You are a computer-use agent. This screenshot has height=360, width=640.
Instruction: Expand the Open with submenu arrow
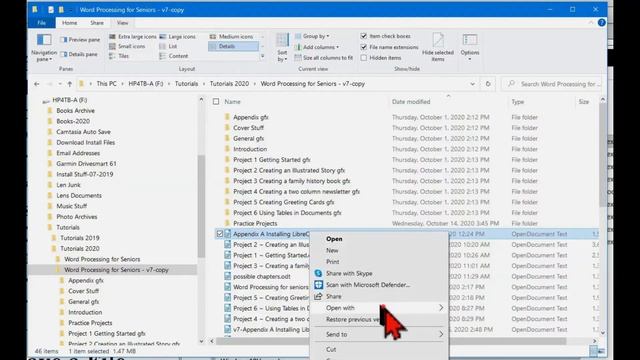coord(441,308)
